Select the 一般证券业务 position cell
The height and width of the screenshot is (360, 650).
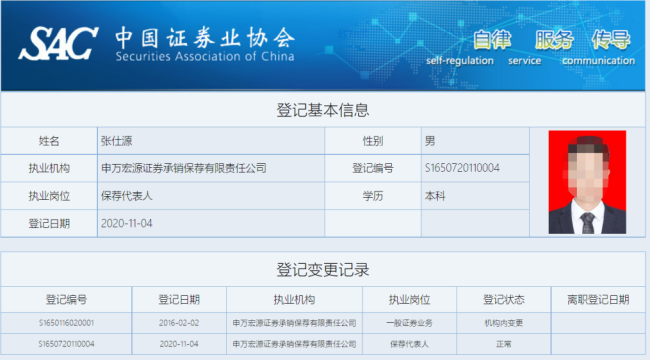coord(410,323)
